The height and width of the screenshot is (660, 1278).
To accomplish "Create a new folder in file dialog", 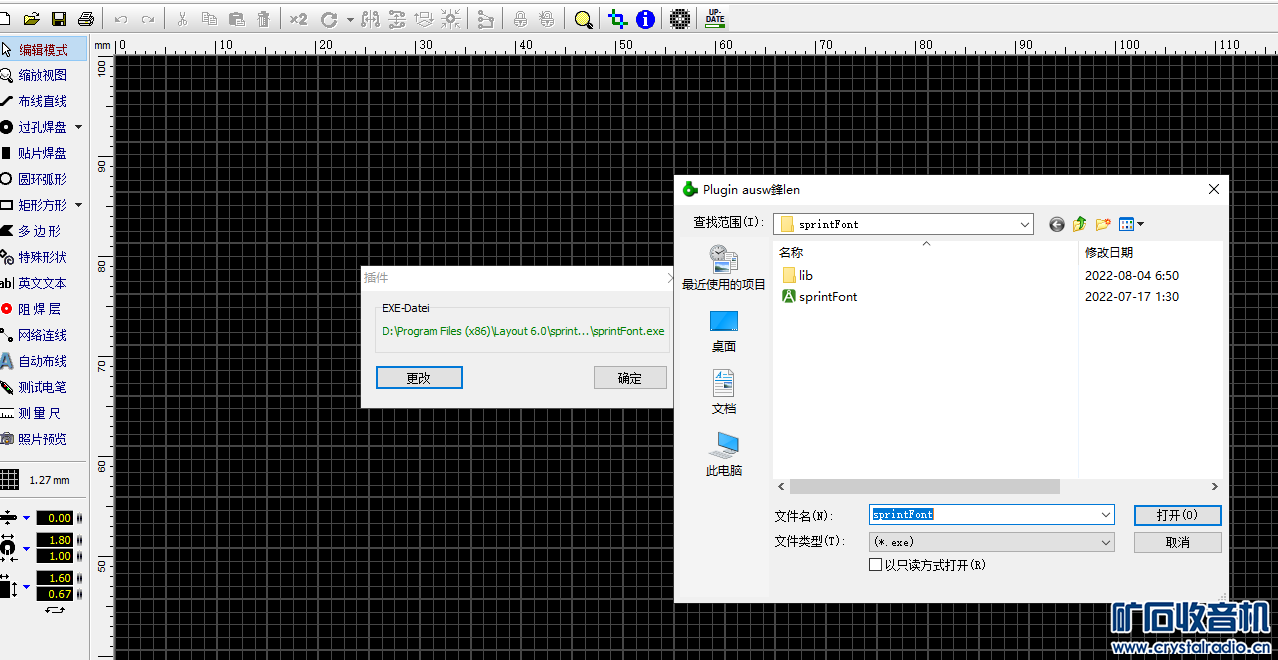I will click(1103, 225).
